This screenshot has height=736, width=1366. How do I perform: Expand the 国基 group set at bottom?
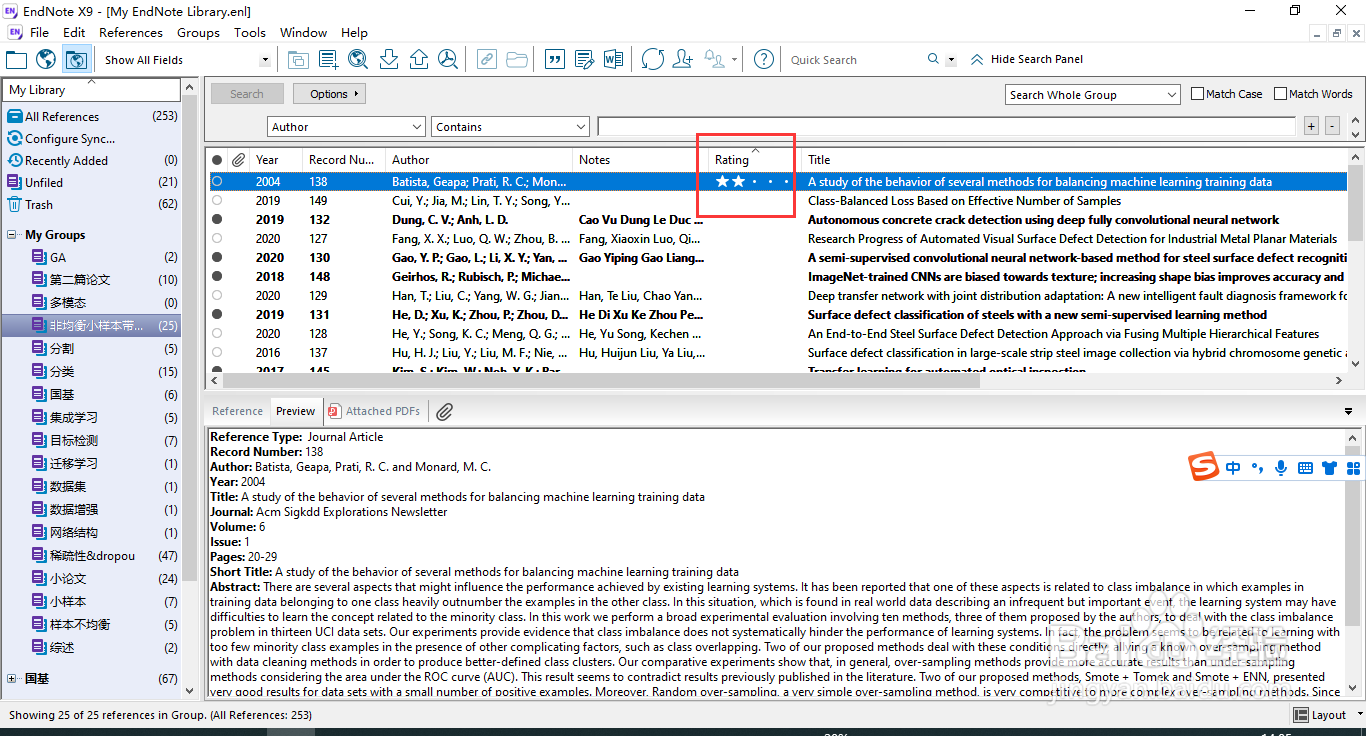(x=12, y=679)
